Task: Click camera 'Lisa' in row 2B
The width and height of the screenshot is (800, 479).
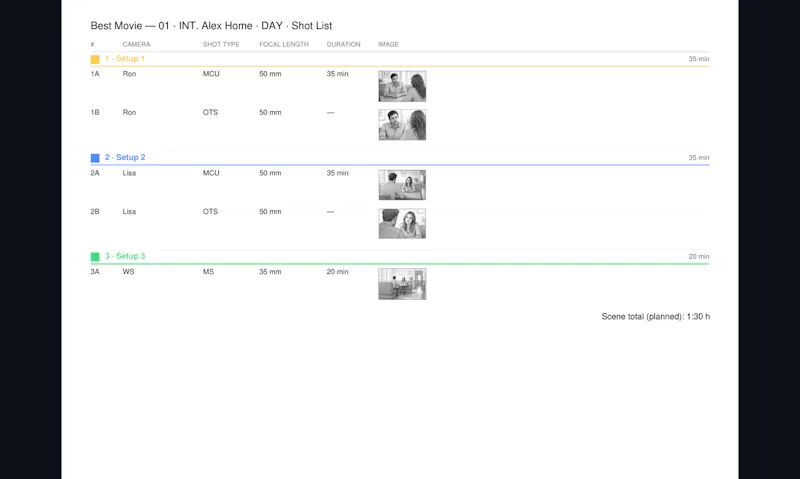Action: (x=129, y=211)
